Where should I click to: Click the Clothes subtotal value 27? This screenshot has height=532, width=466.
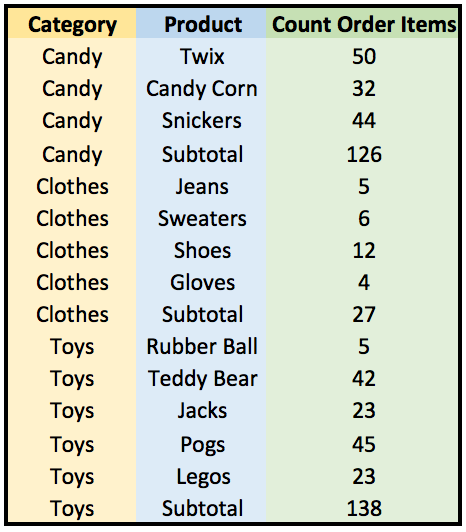(x=364, y=315)
